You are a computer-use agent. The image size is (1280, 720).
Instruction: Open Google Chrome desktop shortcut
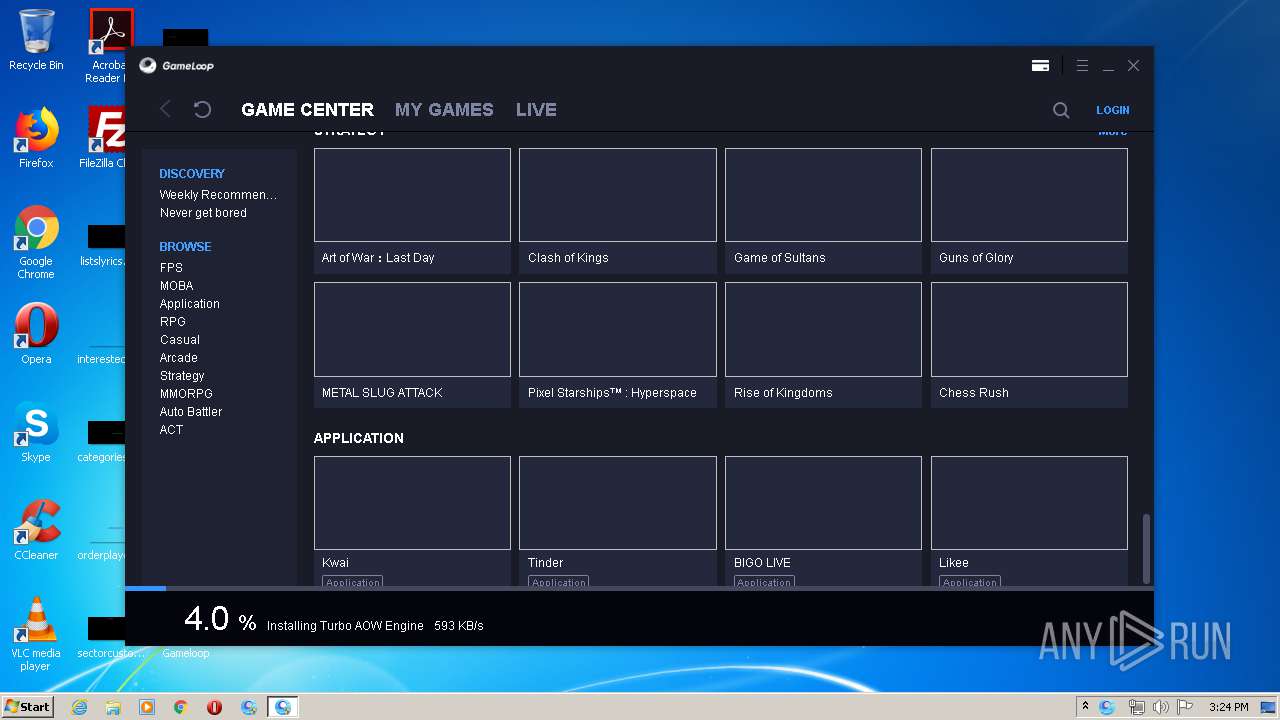click(x=36, y=242)
